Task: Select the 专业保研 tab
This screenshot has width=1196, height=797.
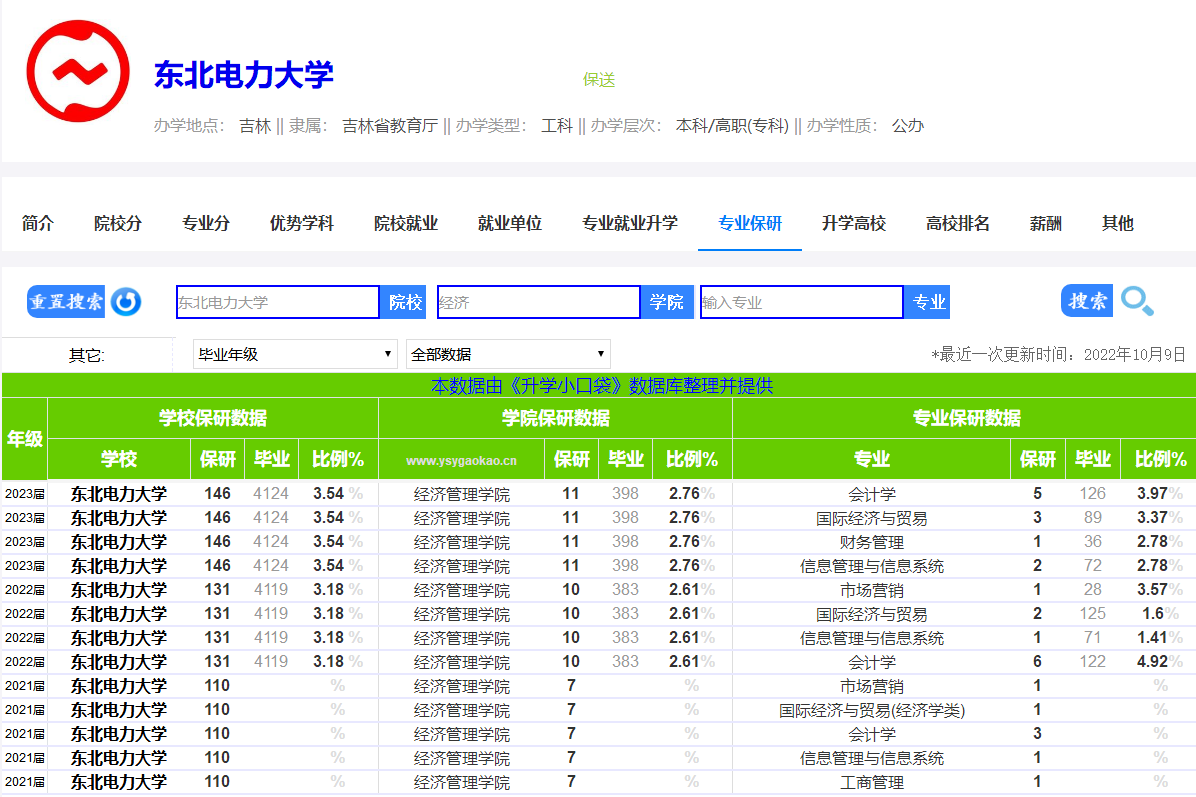Action: [750, 223]
